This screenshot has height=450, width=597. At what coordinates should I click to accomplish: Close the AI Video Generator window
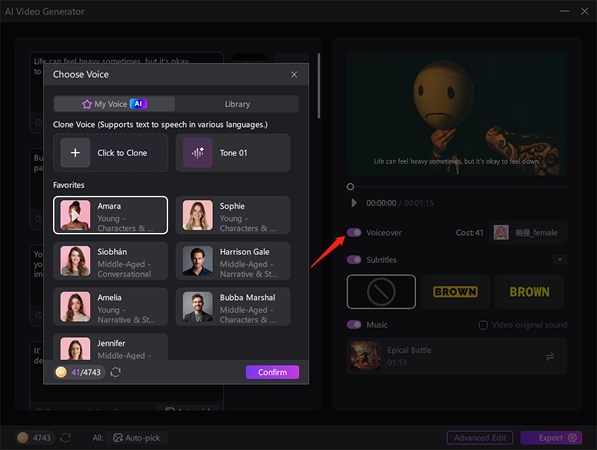coord(584,11)
